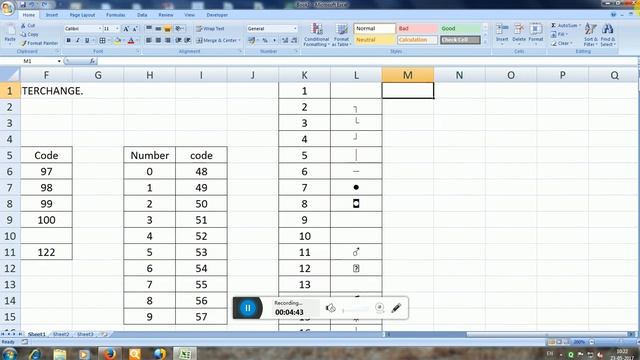
Task: Click Accounting Number Format icon
Action: coord(251,40)
